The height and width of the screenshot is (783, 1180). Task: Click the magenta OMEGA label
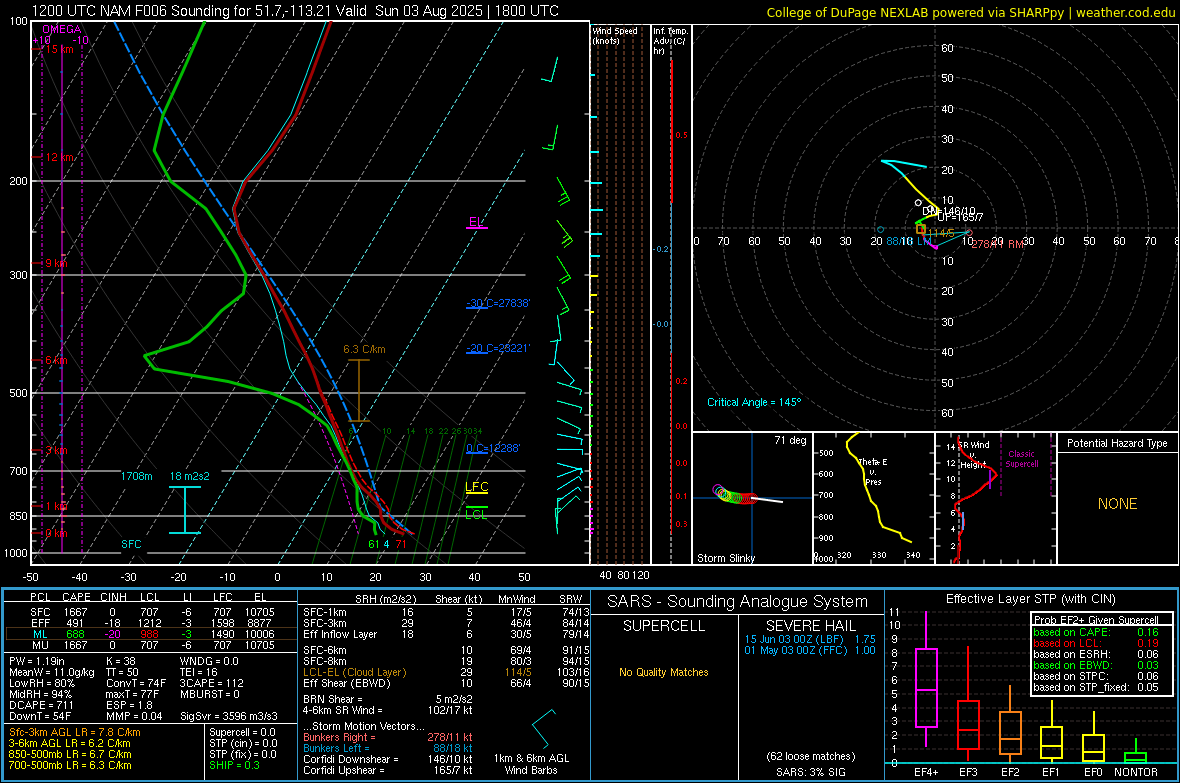[62, 29]
